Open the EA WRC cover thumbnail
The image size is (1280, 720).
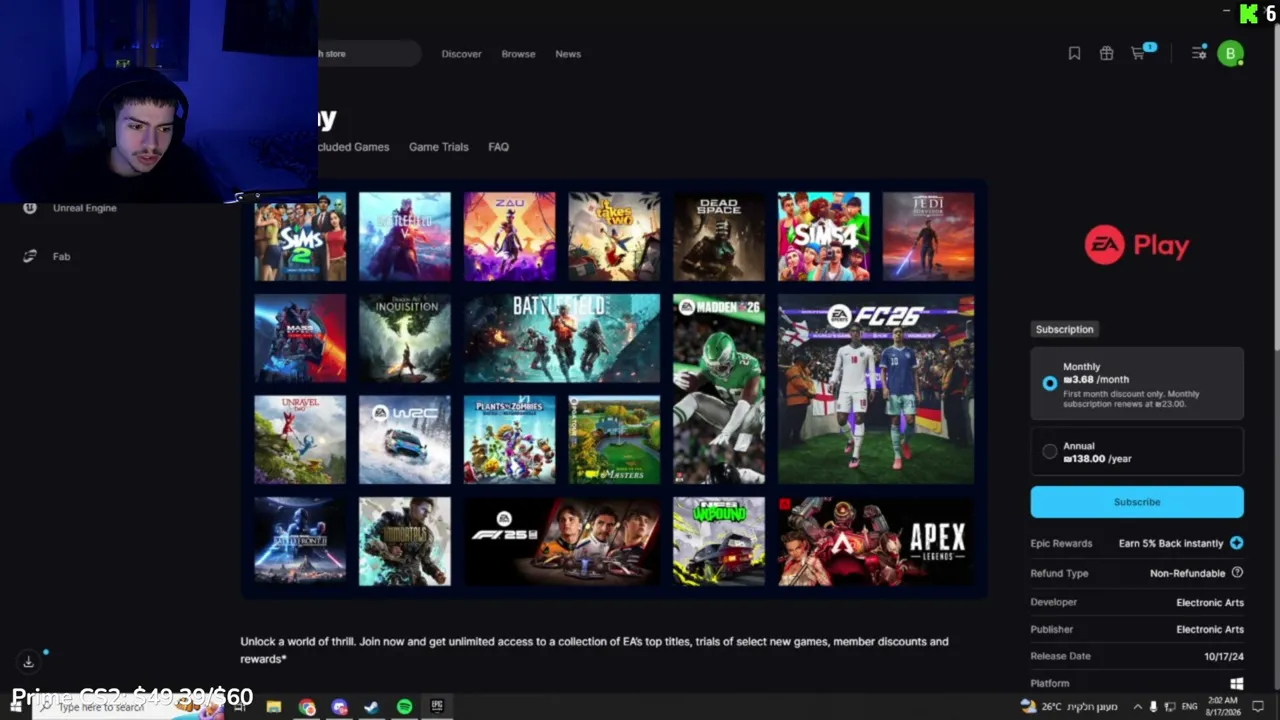(405, 440)
